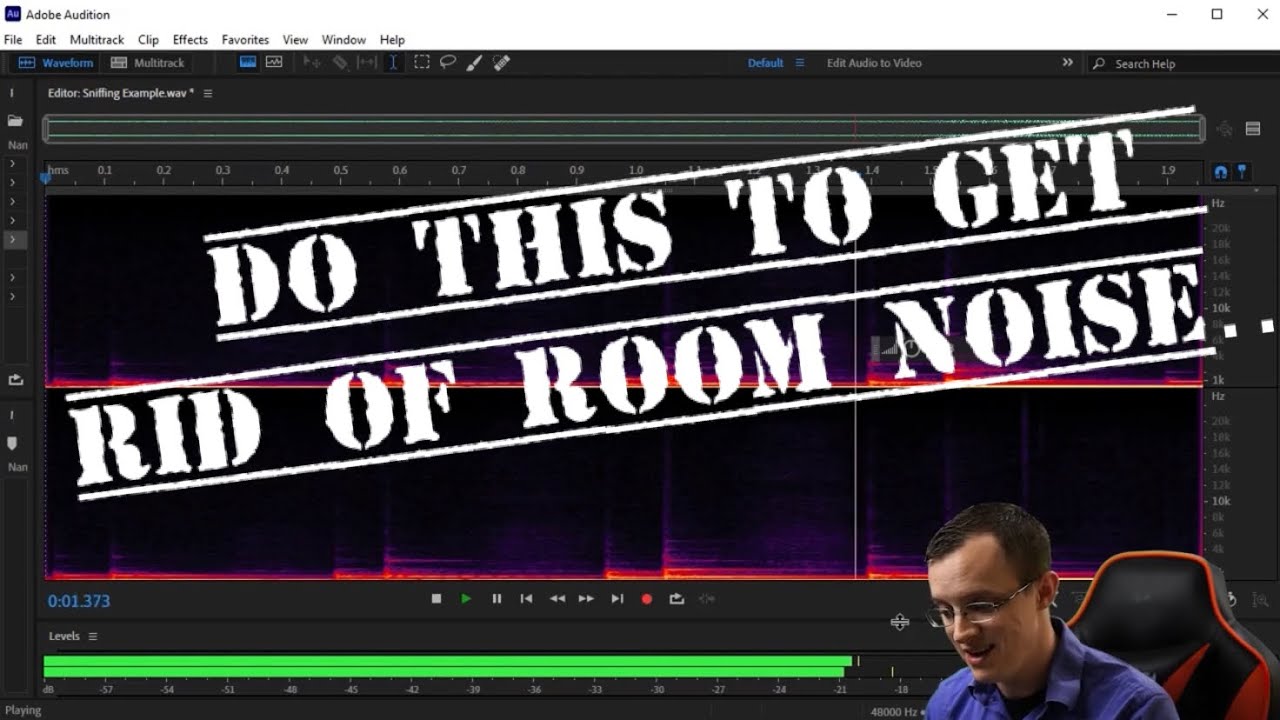Toggle Skip Selection button
The height and width of the screenshot is (720, 1280).
pyautogui.click(x=707, y=599)
